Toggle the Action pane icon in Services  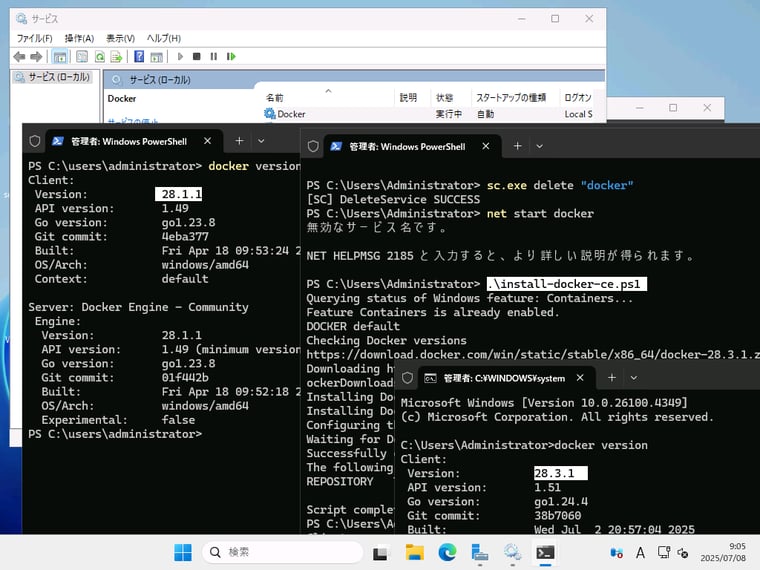[x=156, y=57]
